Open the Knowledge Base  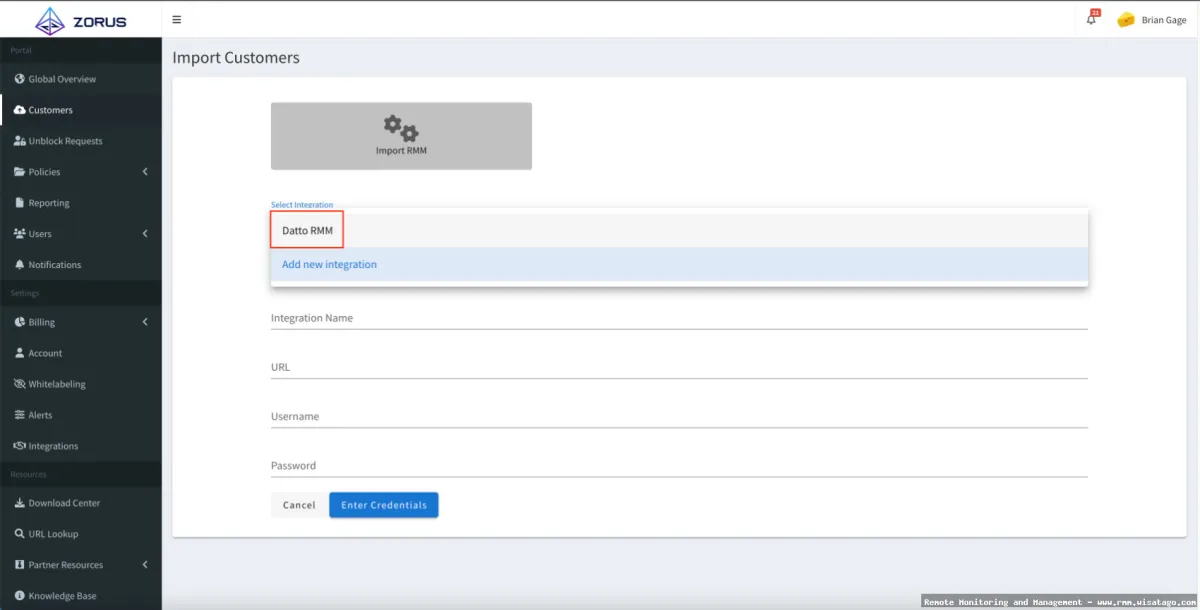tap(62, 596)
